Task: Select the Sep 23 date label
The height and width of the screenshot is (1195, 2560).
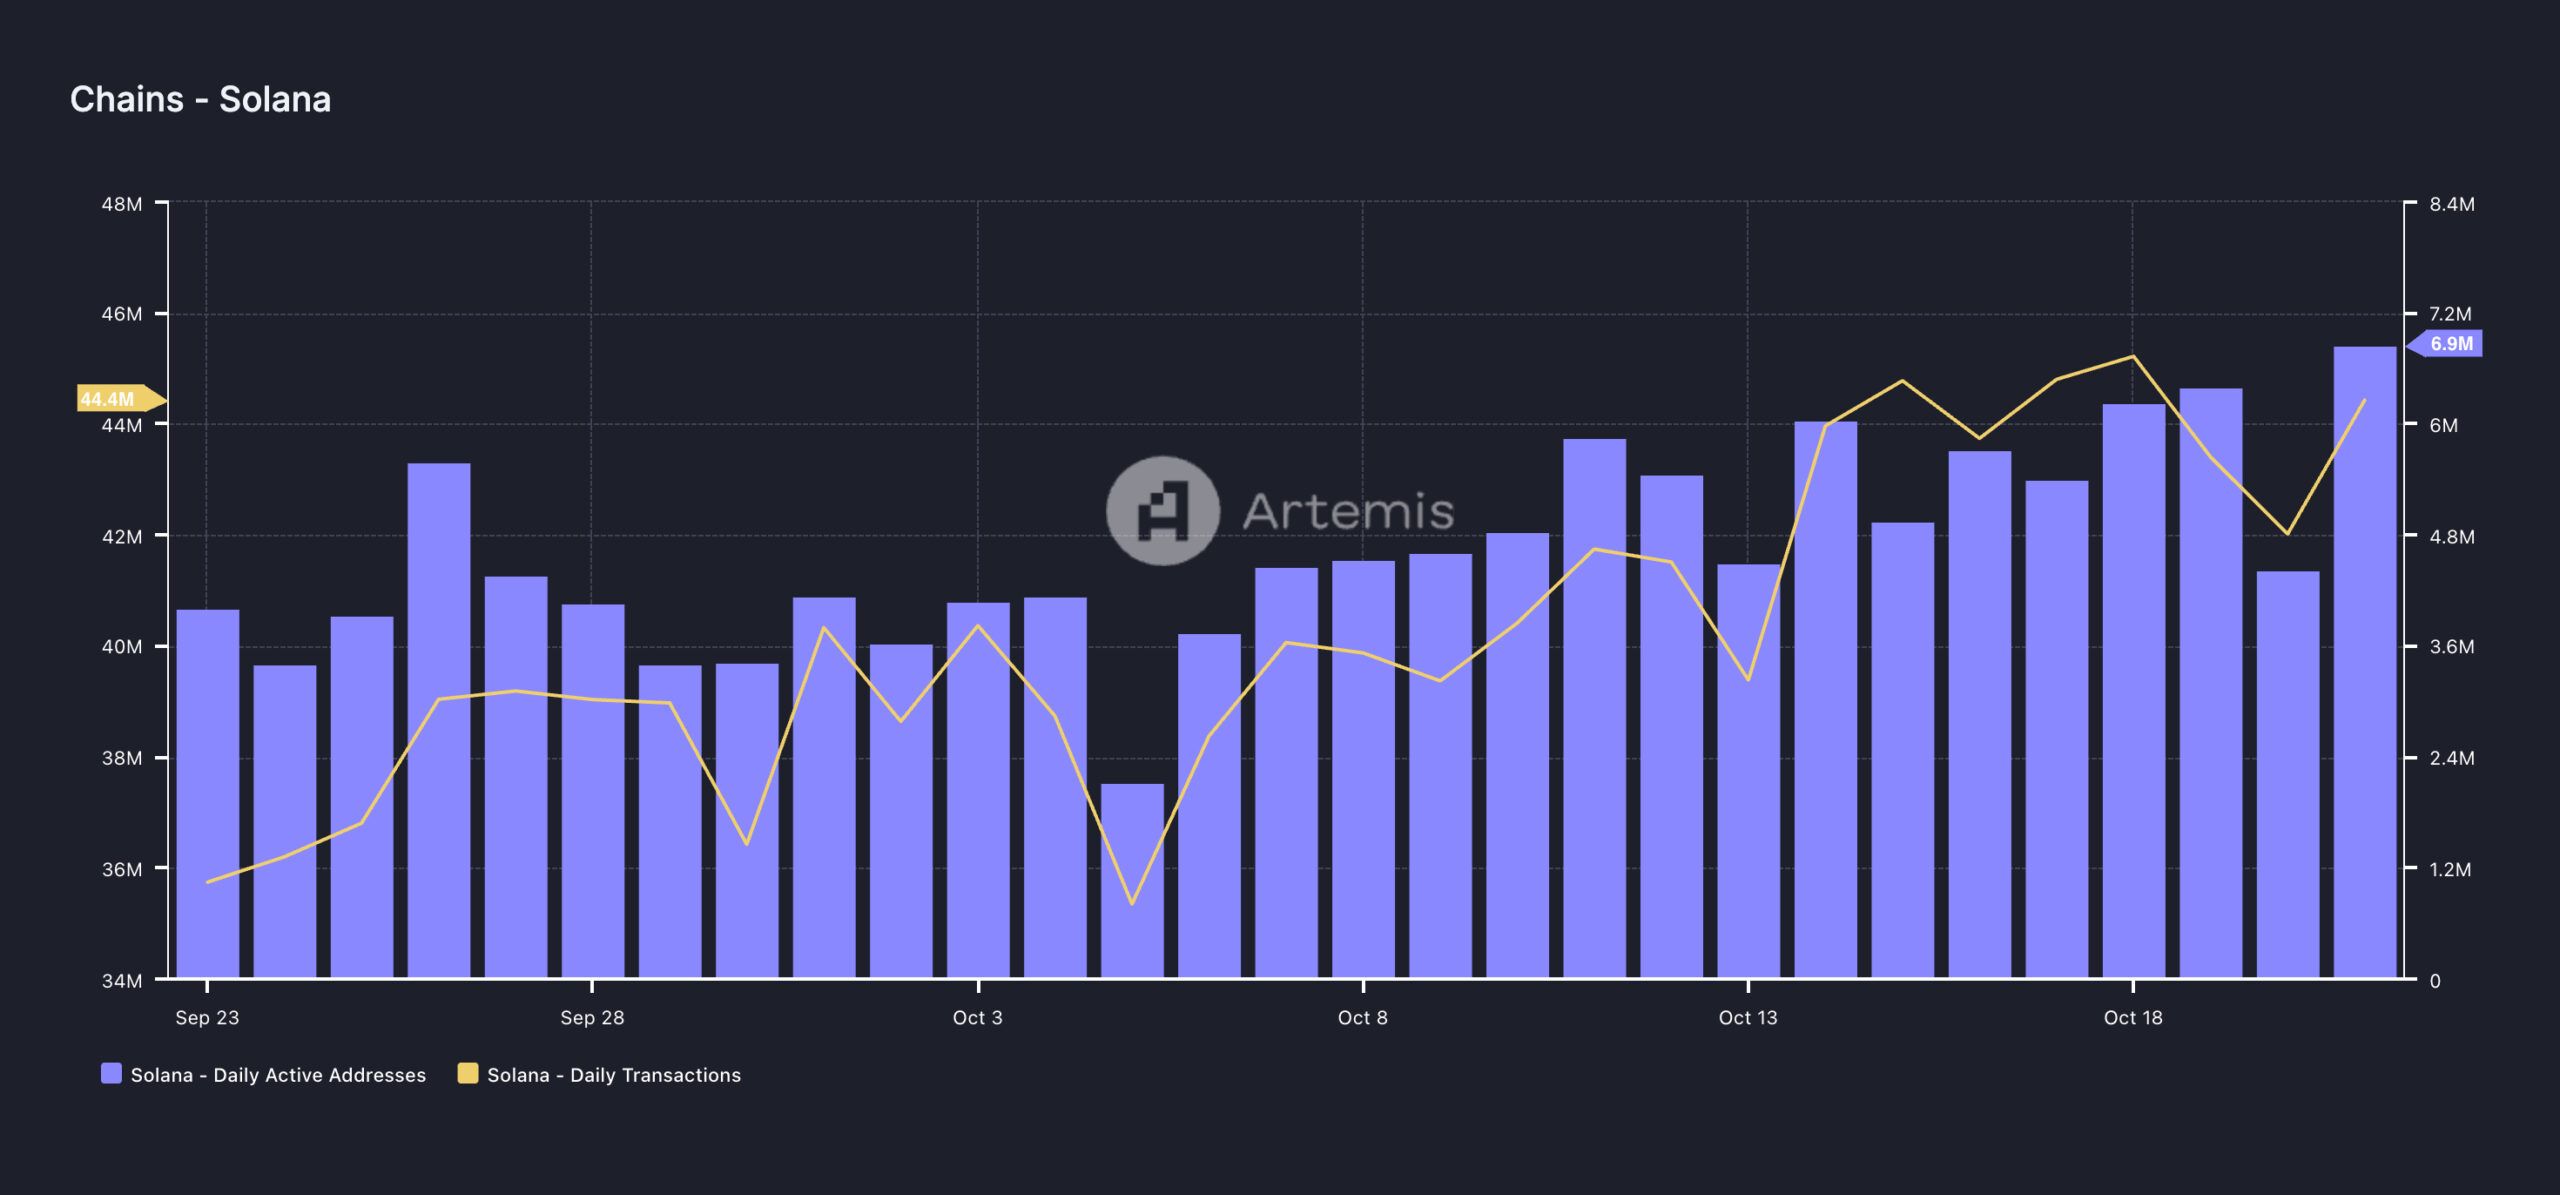Action: (207, 1018)
